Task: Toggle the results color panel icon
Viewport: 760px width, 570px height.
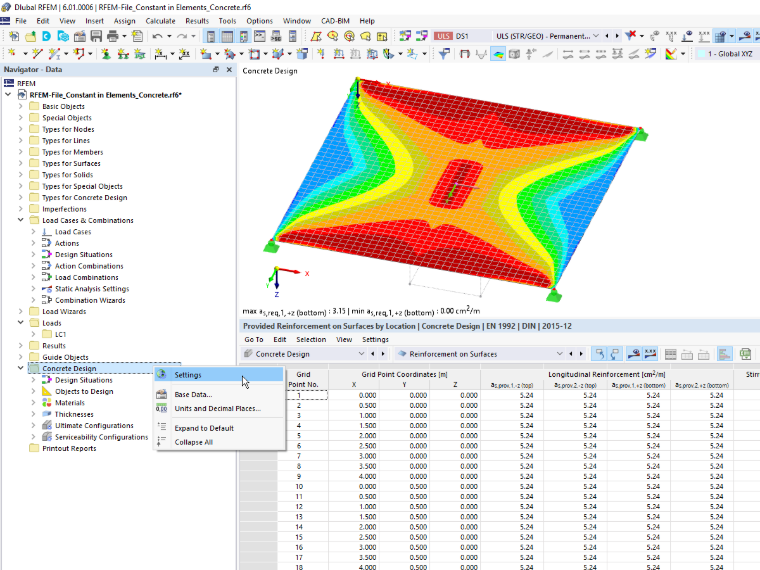Action: [x=243, y=36]
